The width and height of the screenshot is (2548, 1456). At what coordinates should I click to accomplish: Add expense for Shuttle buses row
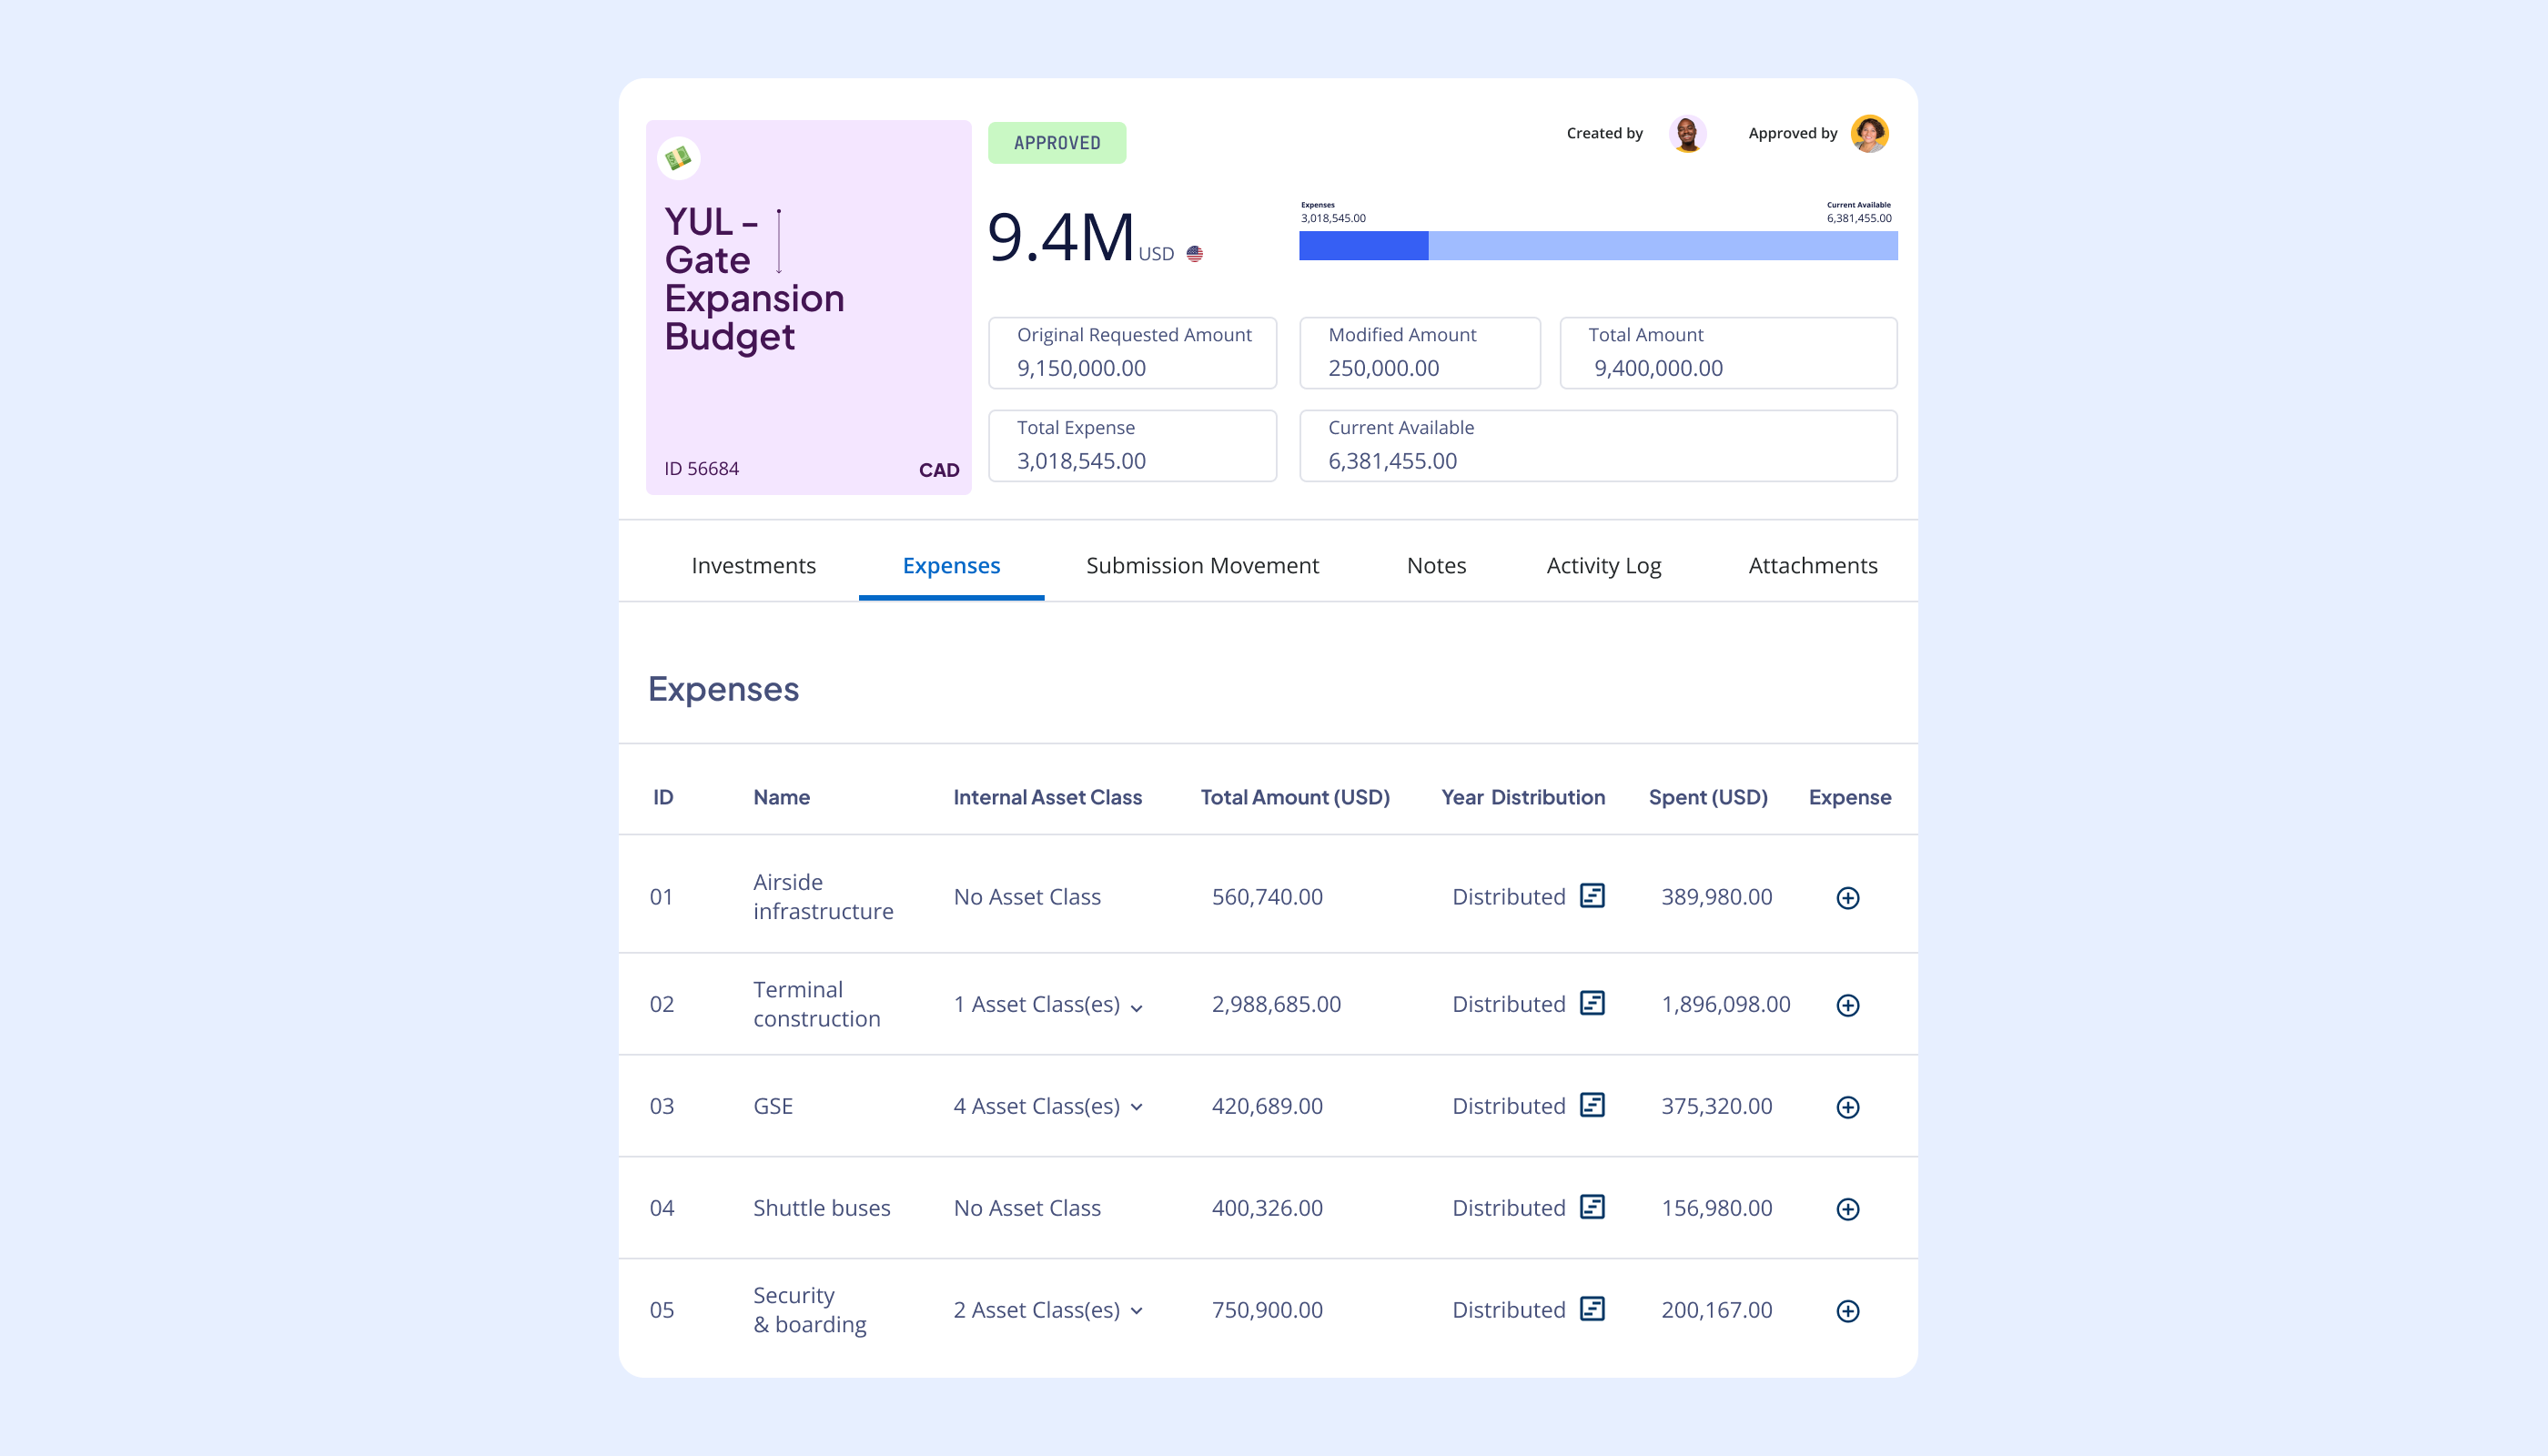(x=1847, y=1209)
